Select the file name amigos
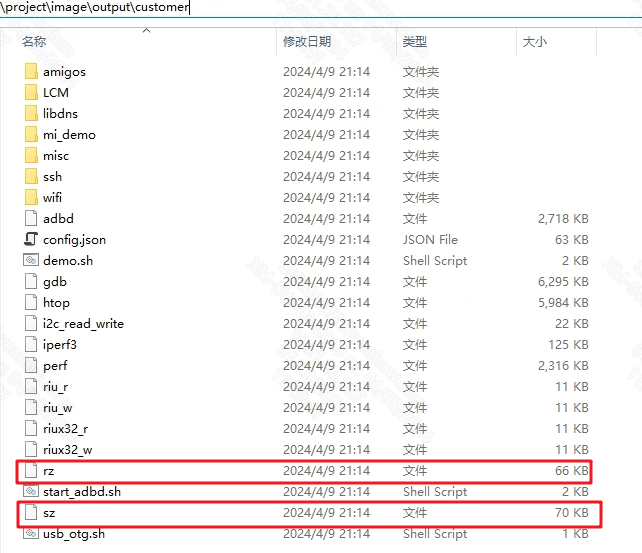This screenshot has height=553, width=642. click(x=64, y=72)
